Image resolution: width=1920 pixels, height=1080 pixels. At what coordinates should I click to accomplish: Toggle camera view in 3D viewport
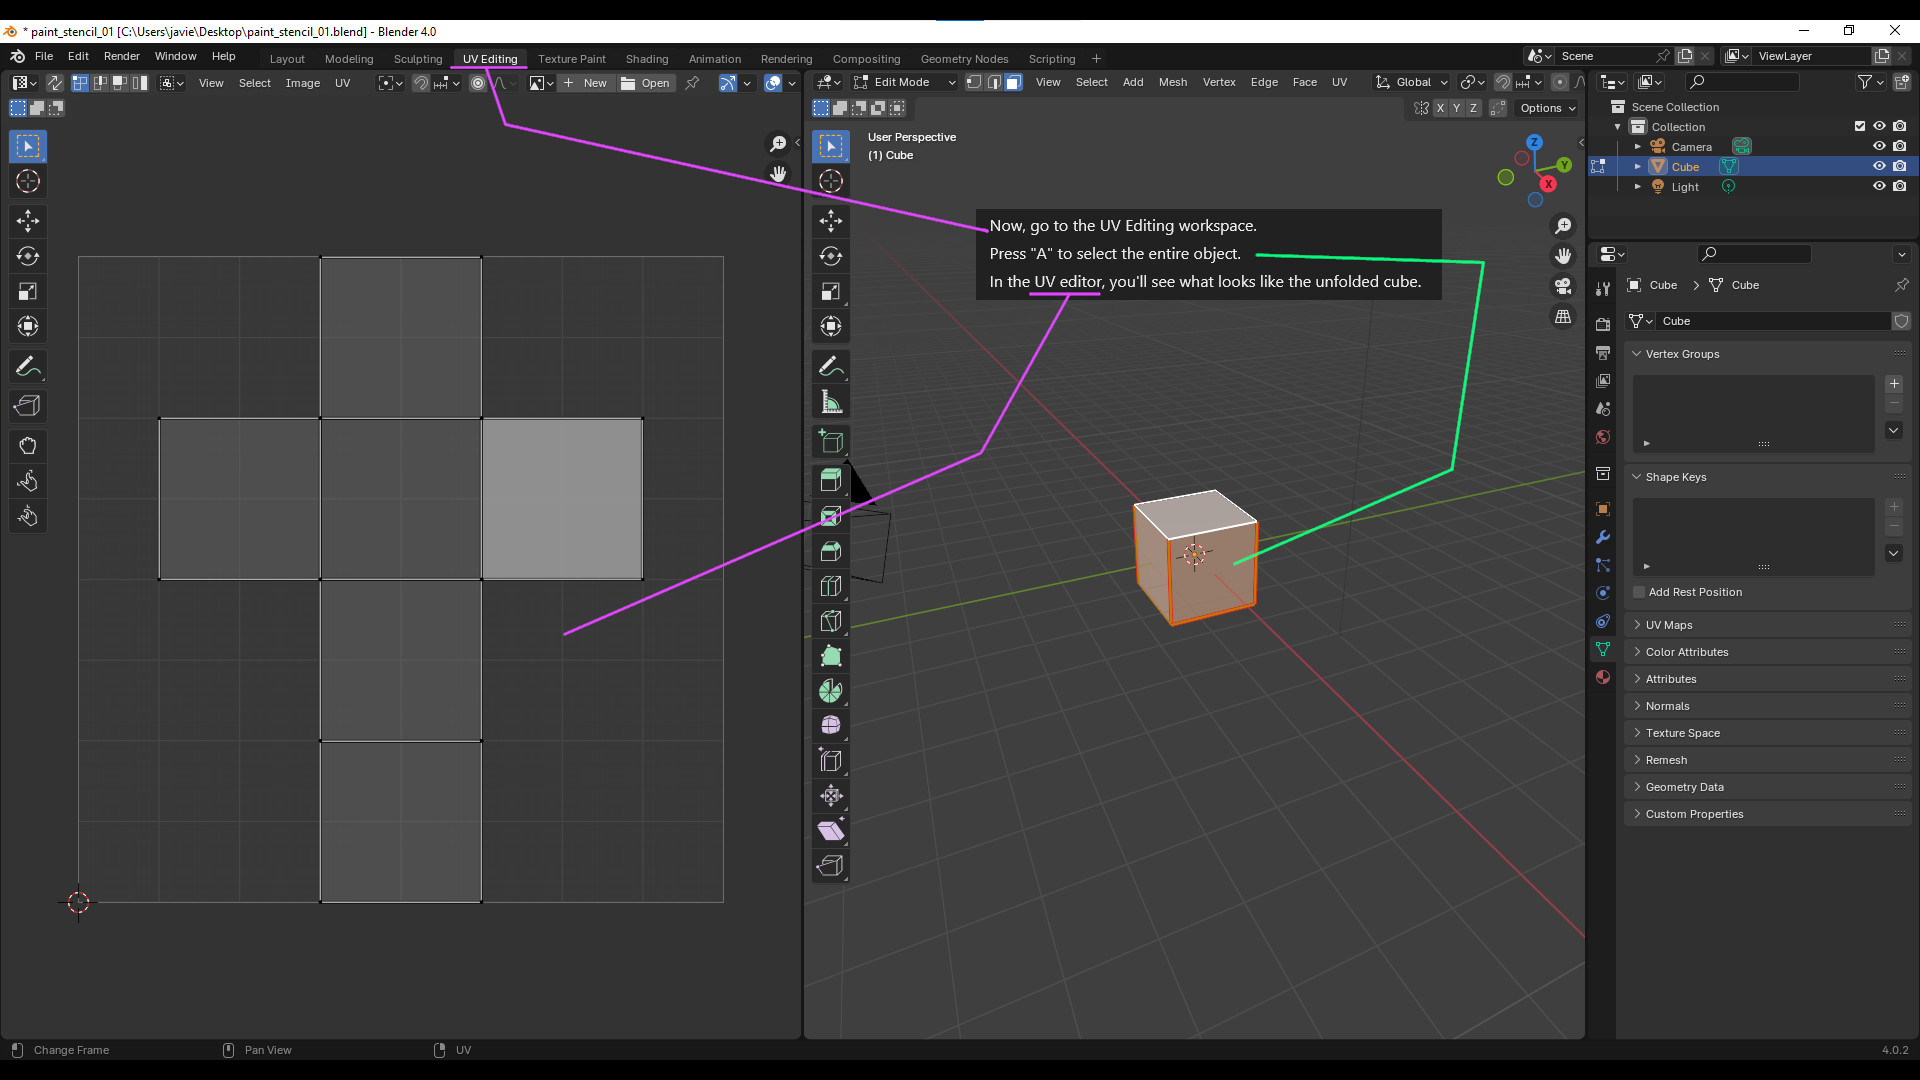1563,286
